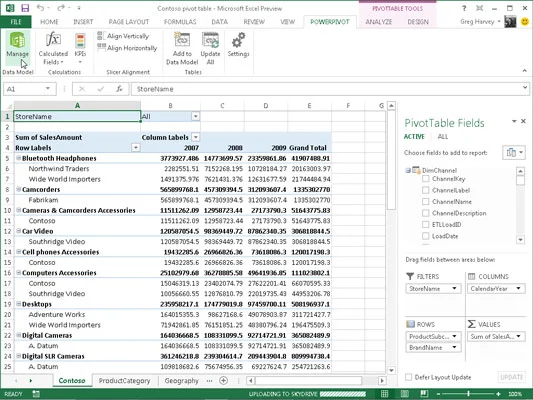533x400 pixels.
Task: Open the StoreName filter dropdown in B1
Action: [195, 117]
